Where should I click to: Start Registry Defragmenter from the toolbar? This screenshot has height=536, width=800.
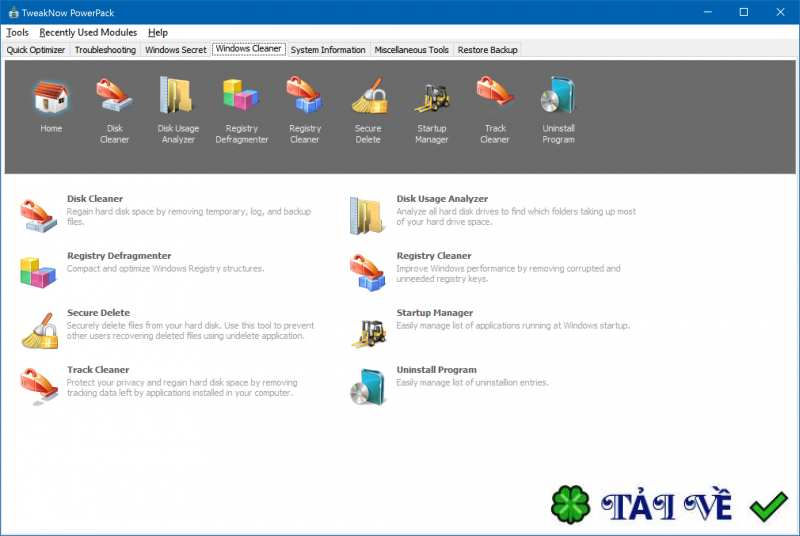pos(241,95)
